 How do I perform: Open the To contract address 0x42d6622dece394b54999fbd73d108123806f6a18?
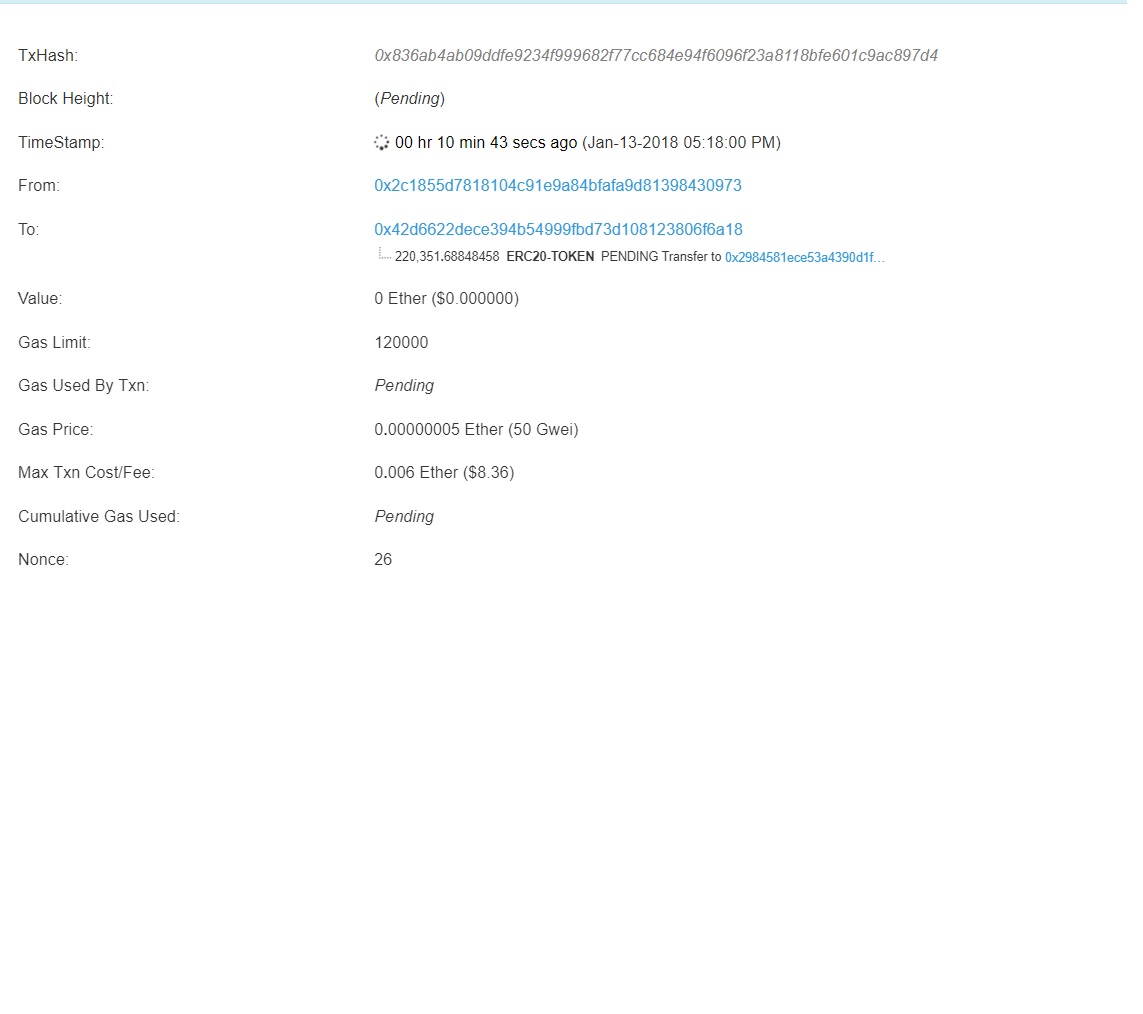pyautogui.click(x=558, y=230)
